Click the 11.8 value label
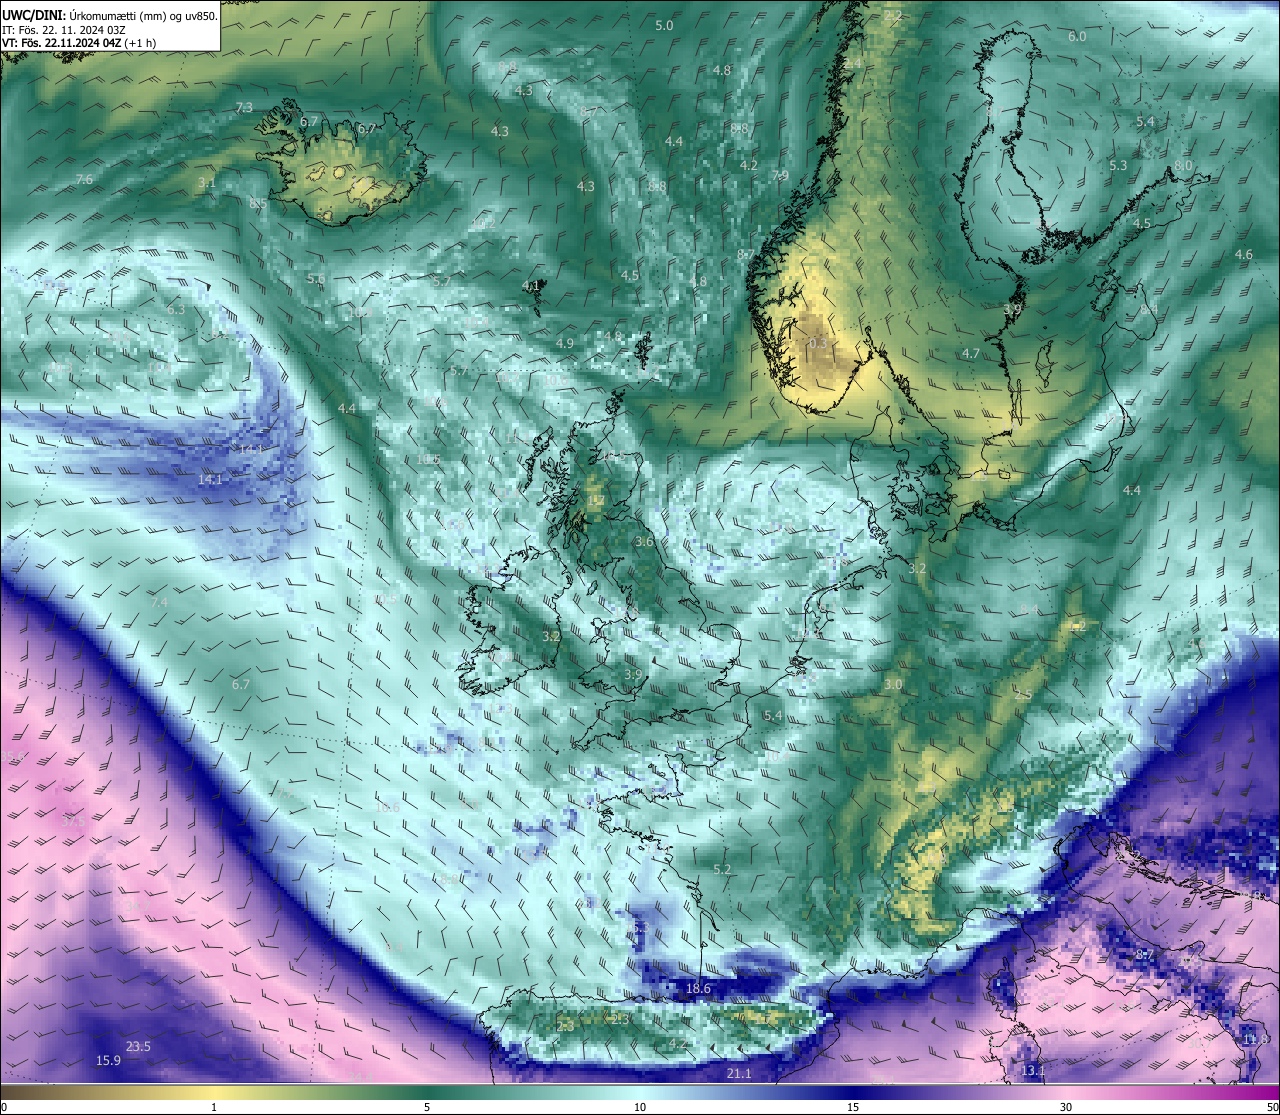The image size is (1280, 1115). coord(1256,1039)
